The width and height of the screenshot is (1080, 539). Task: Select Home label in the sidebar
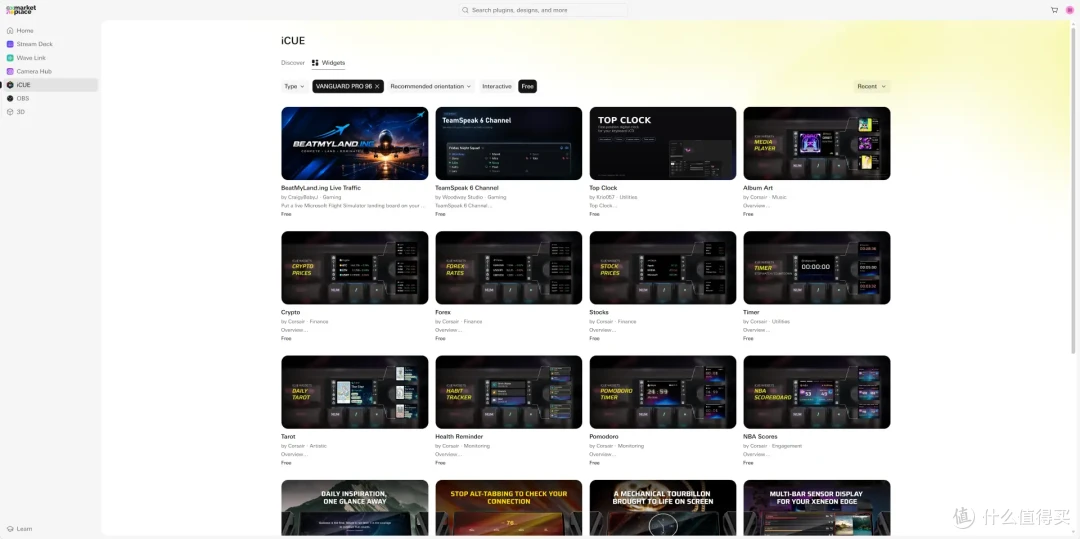click(x=25, y=31)
